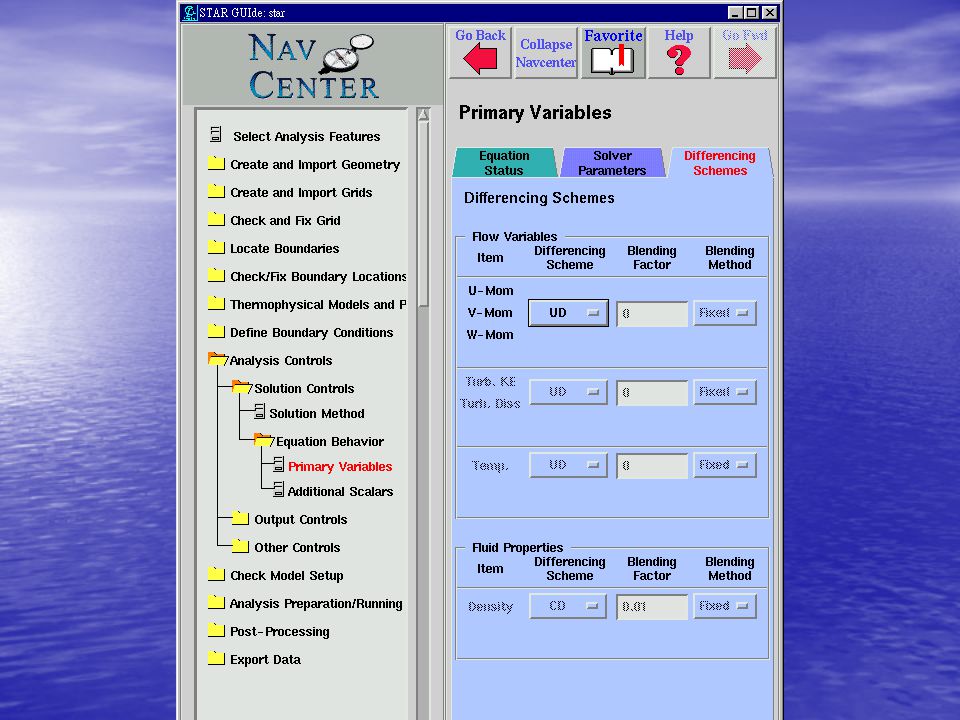Select 'Check and Fix Grid' label
Screen dimensions: 960x720
coord(285,220)
